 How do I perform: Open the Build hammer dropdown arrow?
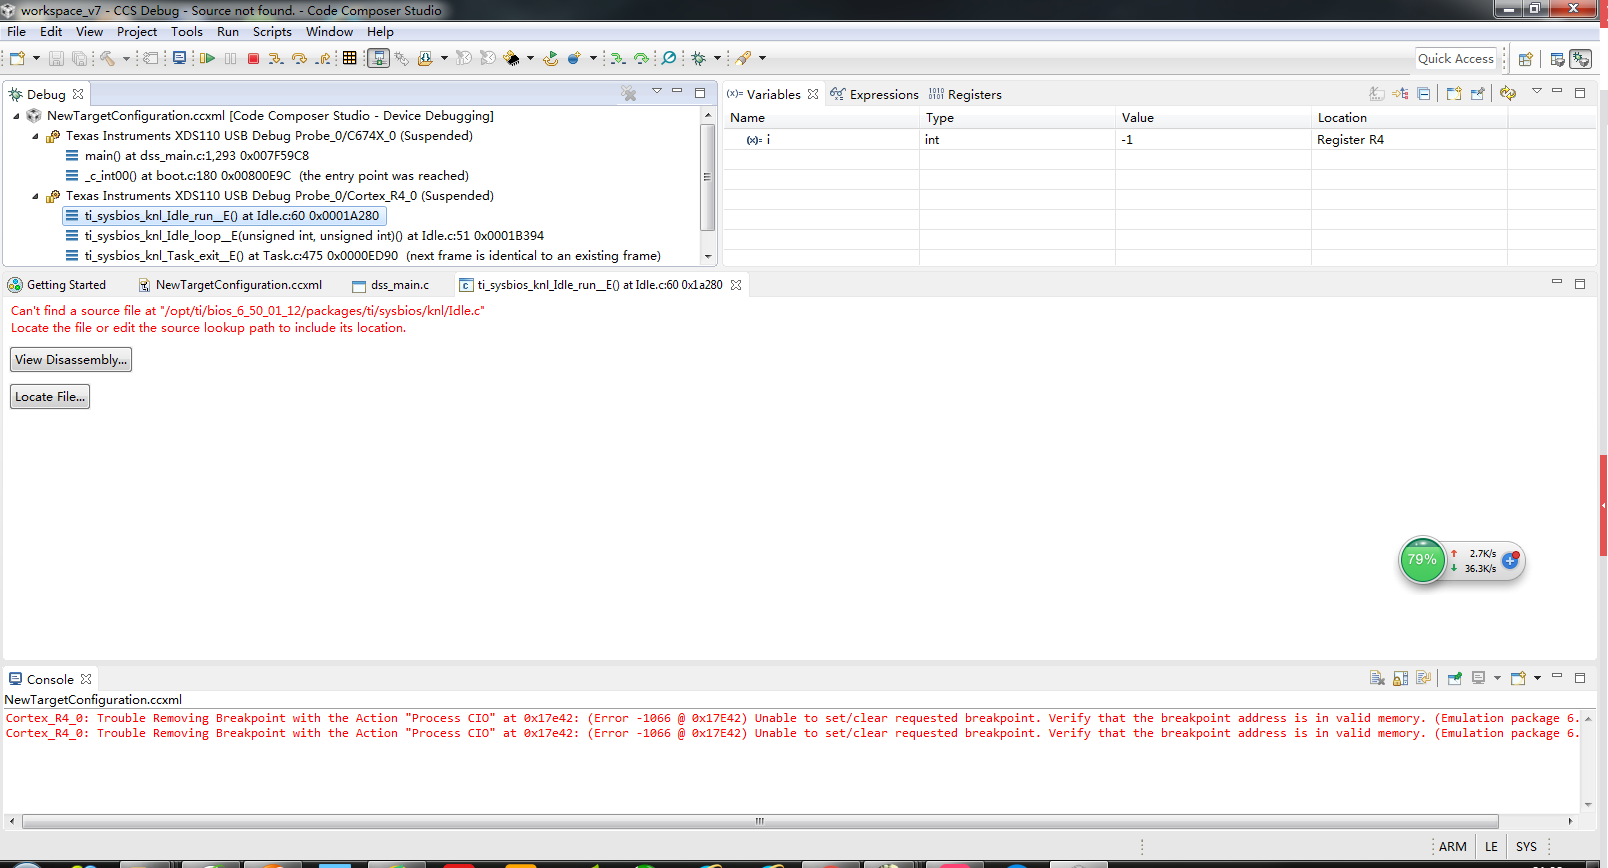coord(126,58)
